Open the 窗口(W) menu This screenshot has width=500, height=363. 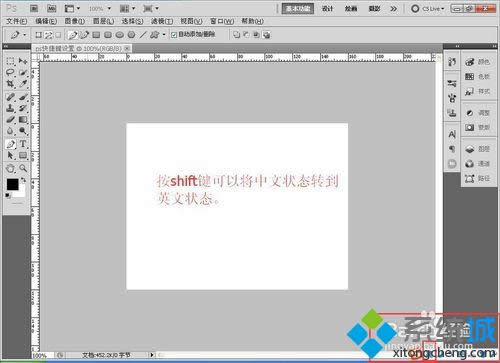222,21
